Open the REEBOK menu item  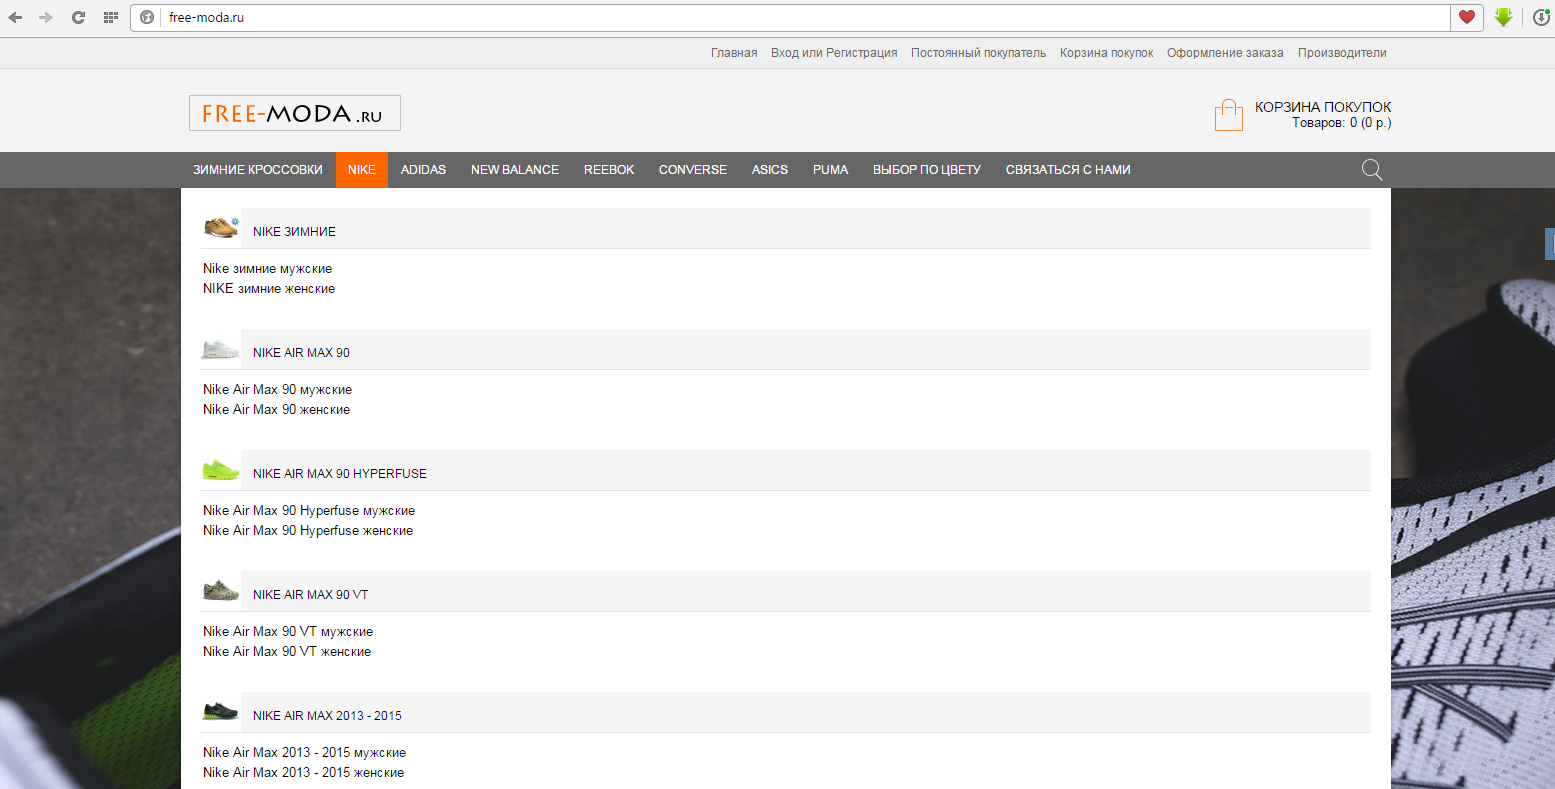[x=609, y=170]
